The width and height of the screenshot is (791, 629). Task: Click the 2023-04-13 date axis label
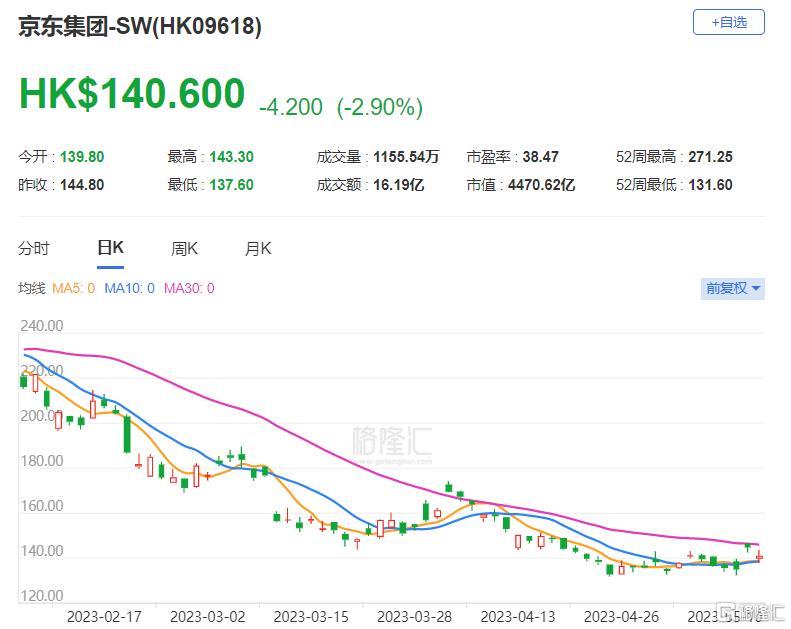point(518,617)
